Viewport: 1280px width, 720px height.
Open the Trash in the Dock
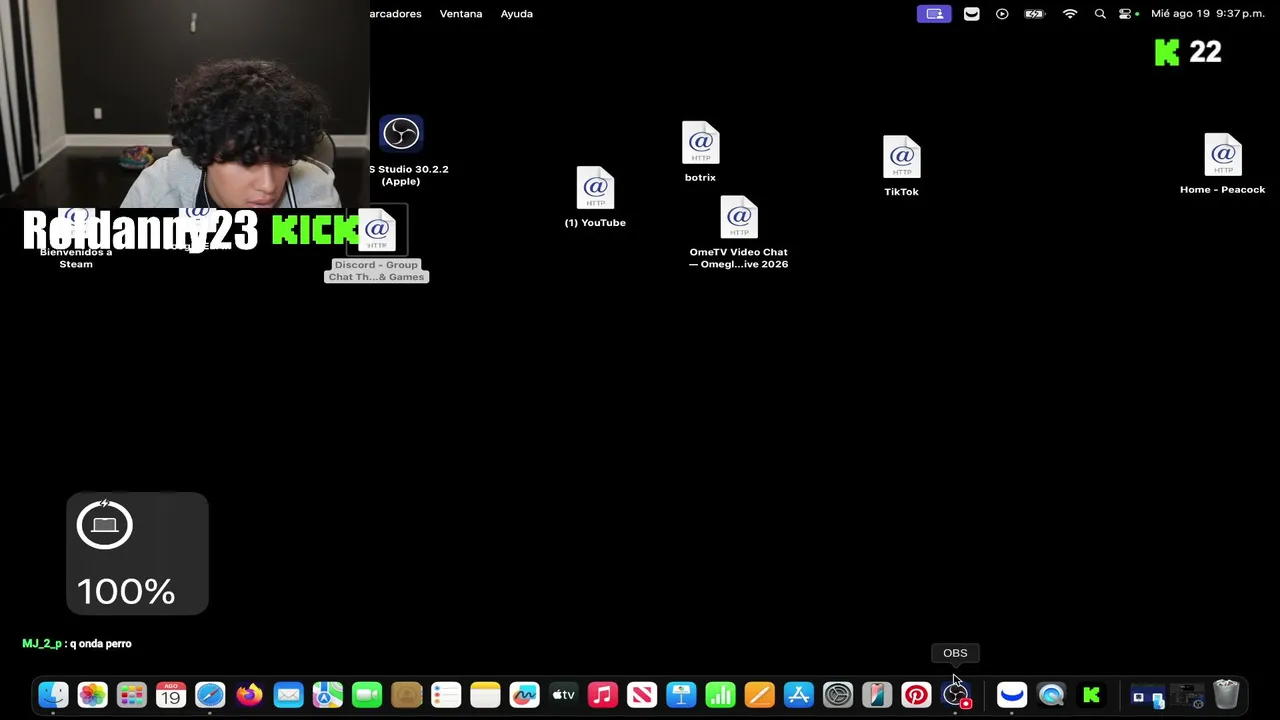coord(1226,694)
